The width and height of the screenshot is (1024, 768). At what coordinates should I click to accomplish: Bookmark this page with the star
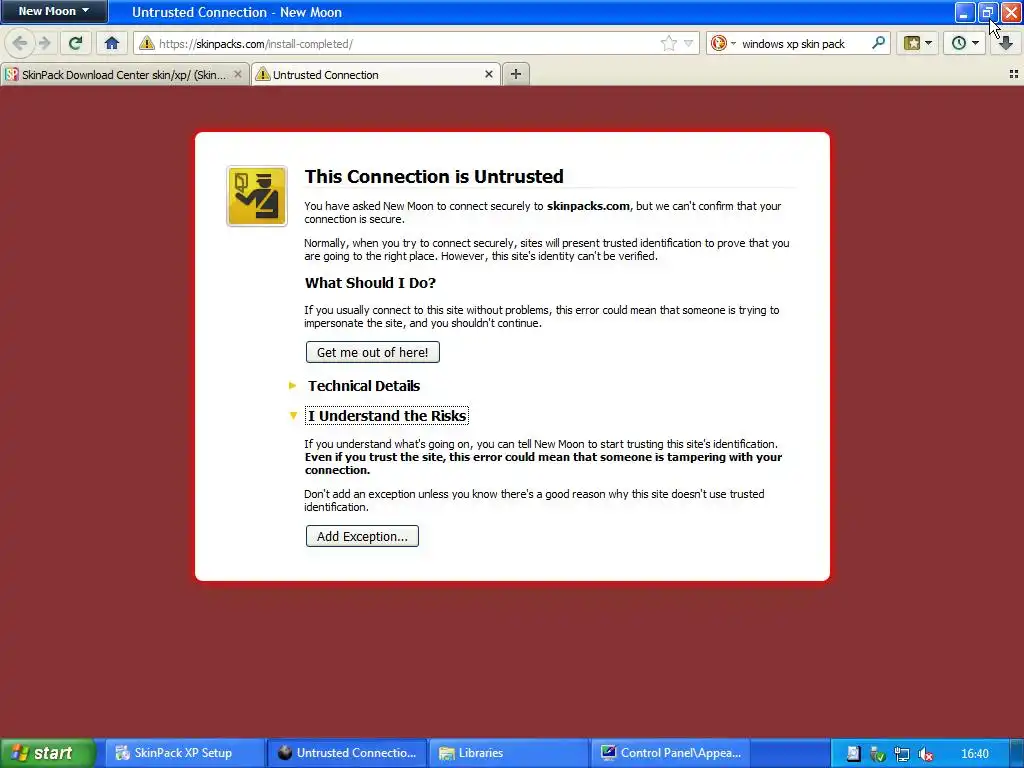pyautogui.click(x=669, y=44)
